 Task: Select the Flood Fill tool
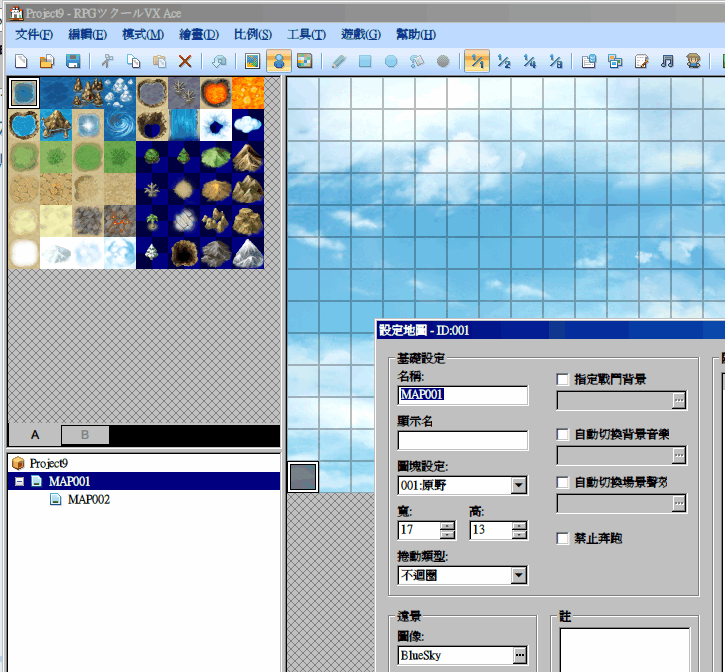click(417, 61)
